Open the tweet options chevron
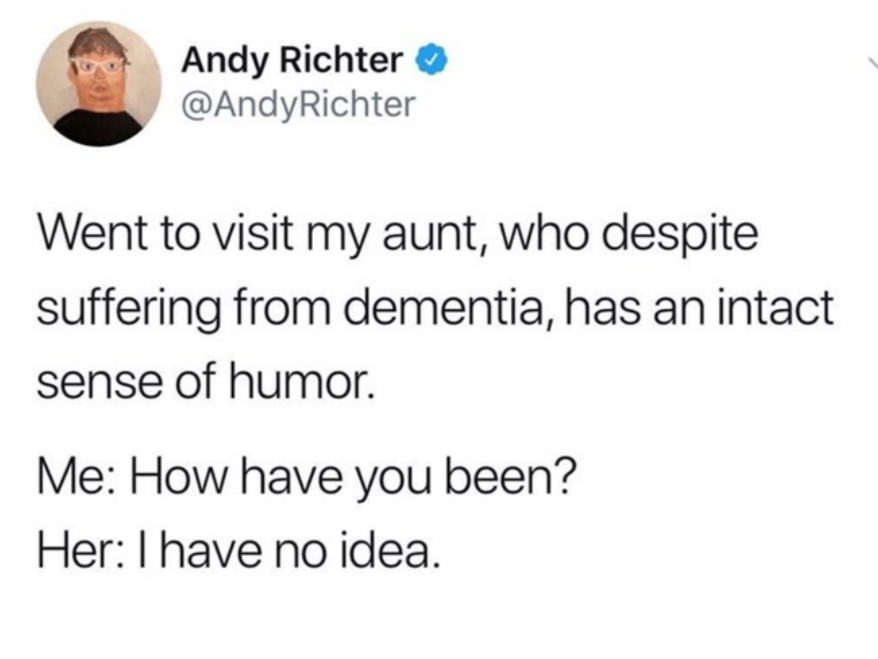878x659 pixels. coord(868,62)
